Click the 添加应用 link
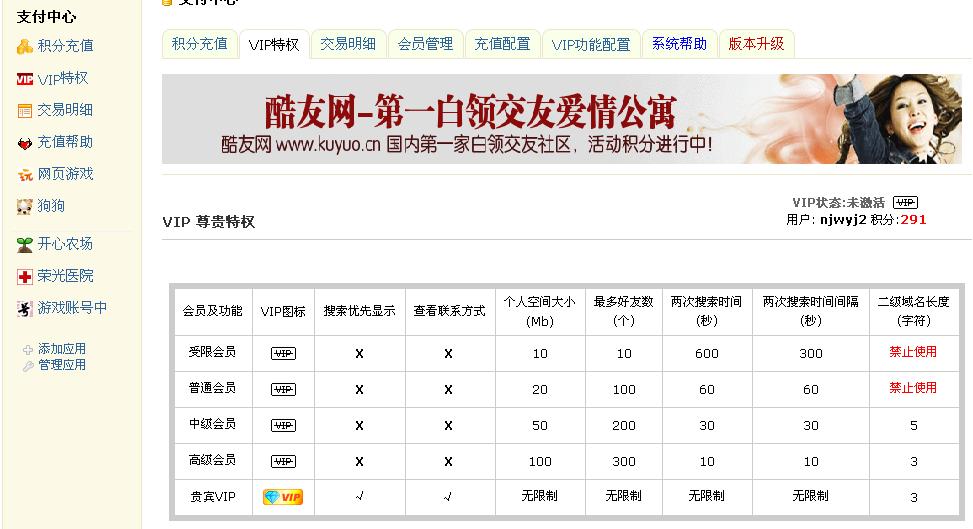This screenshot has width=973, height=529. tap(62, 349)
